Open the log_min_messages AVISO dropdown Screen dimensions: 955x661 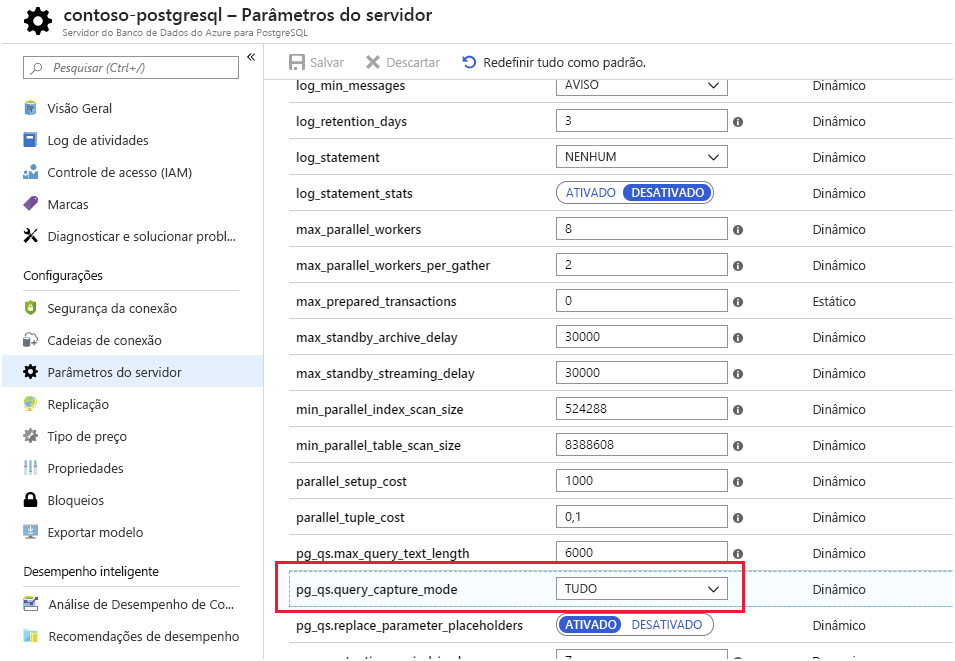[641, 86]
